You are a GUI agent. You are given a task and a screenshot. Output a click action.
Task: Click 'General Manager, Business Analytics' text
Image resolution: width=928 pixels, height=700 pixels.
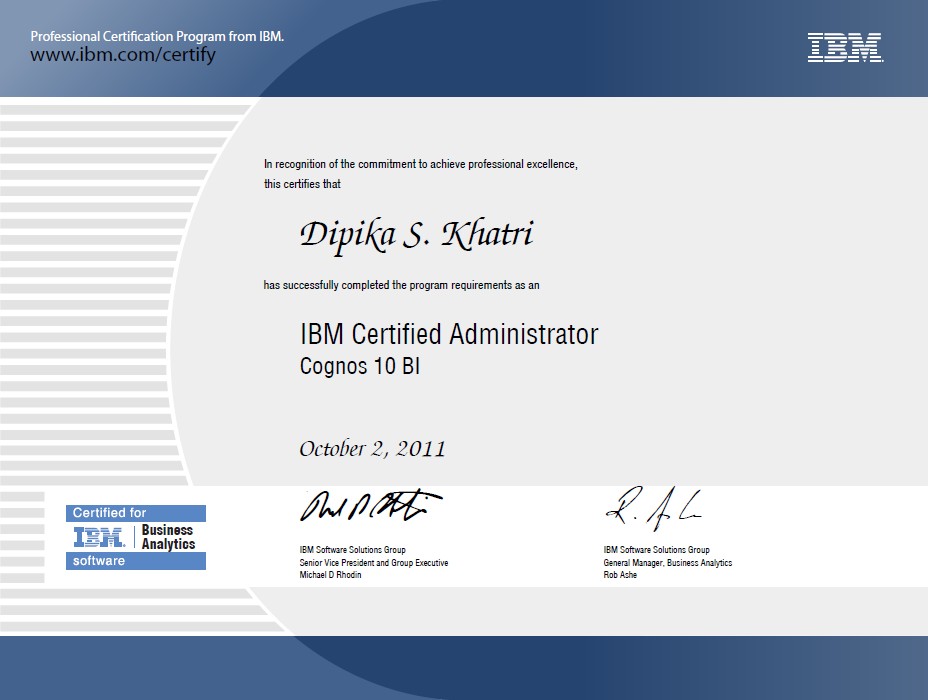tap(668, 563)
